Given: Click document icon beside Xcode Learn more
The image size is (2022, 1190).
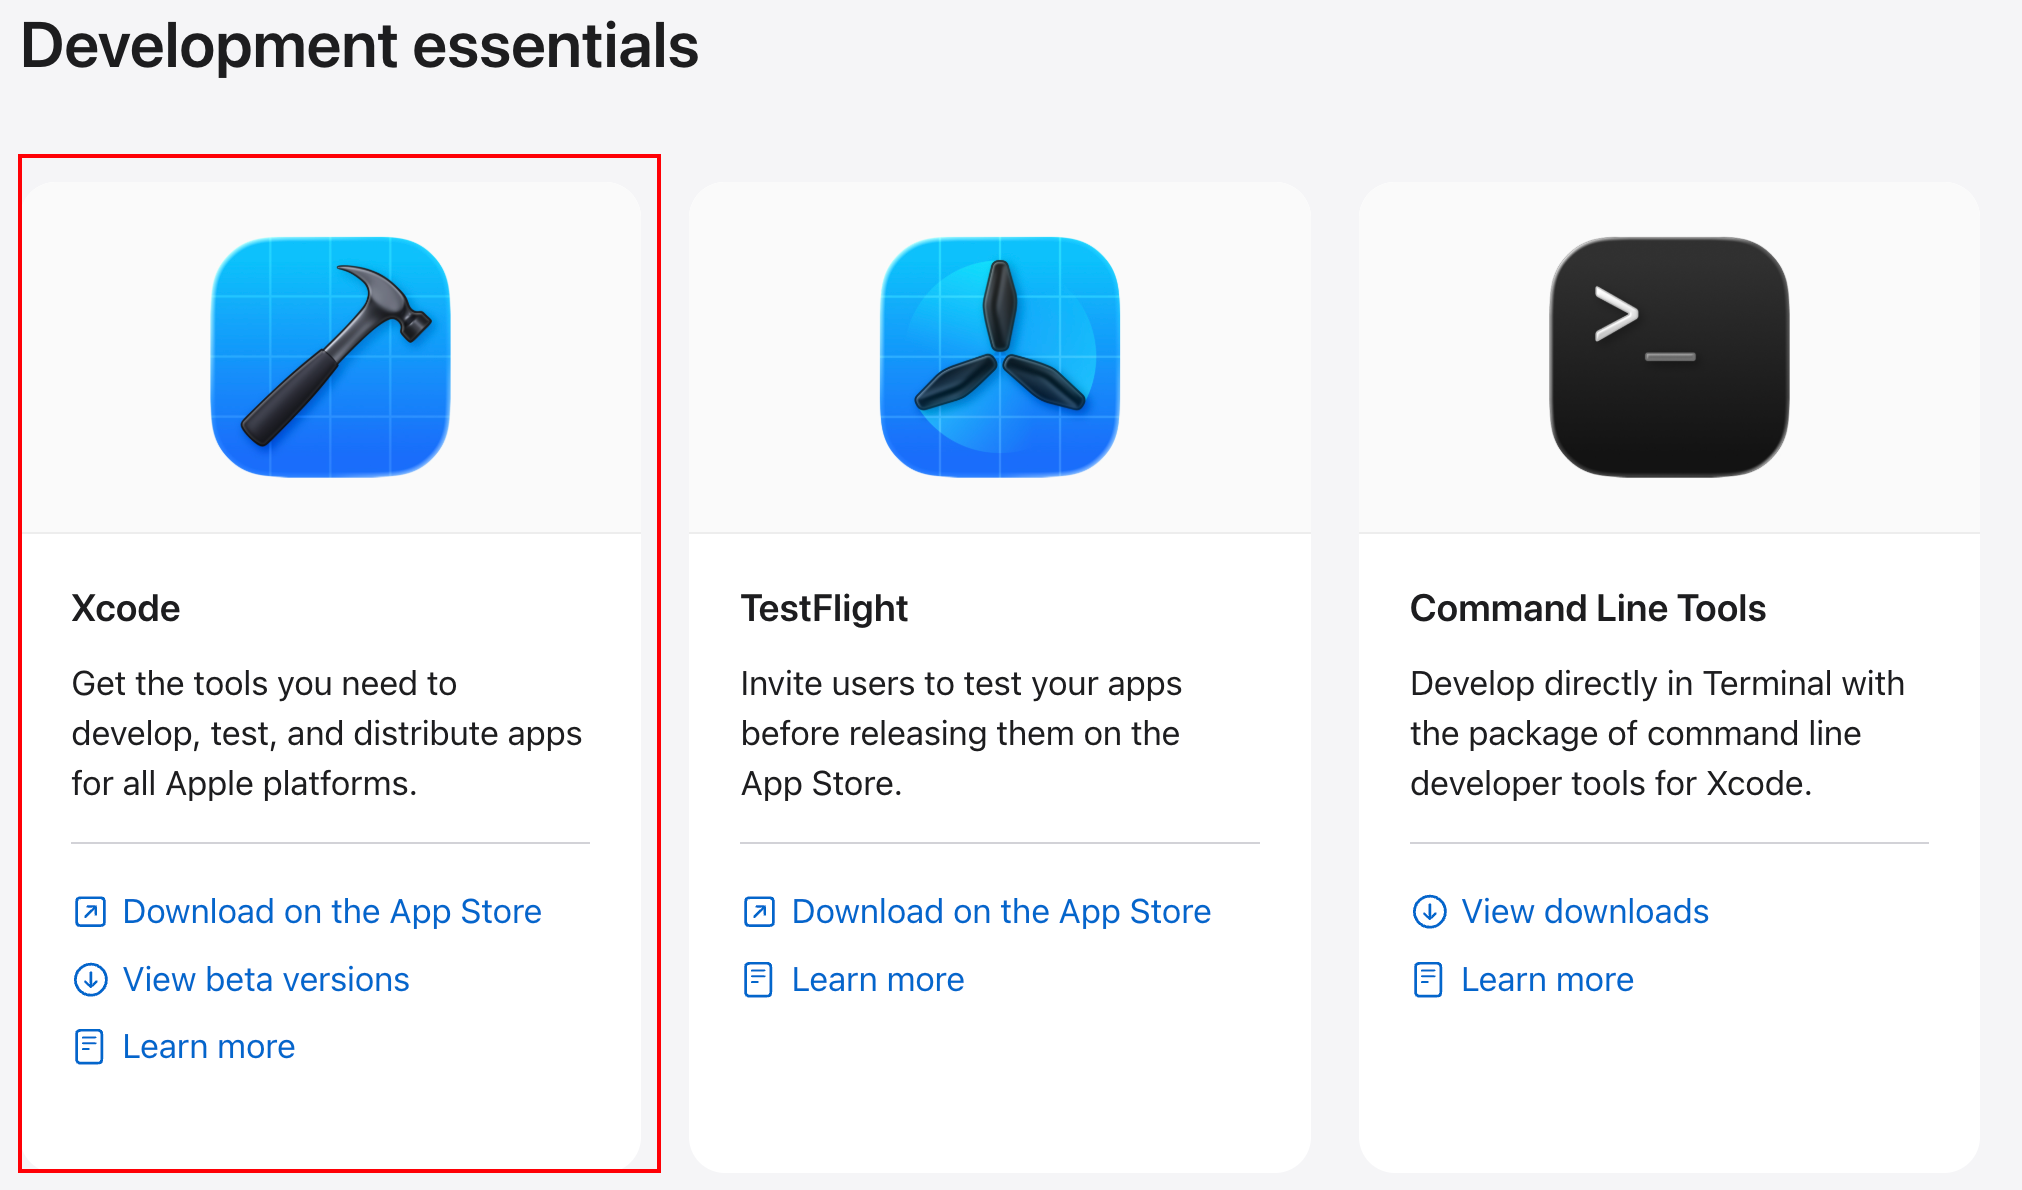Looking at the screenshot, I should point(90,1047).
